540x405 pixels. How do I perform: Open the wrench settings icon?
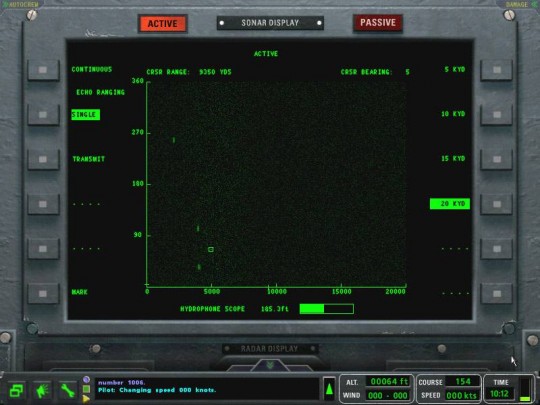pyautogui.click(x=67, y=390)
